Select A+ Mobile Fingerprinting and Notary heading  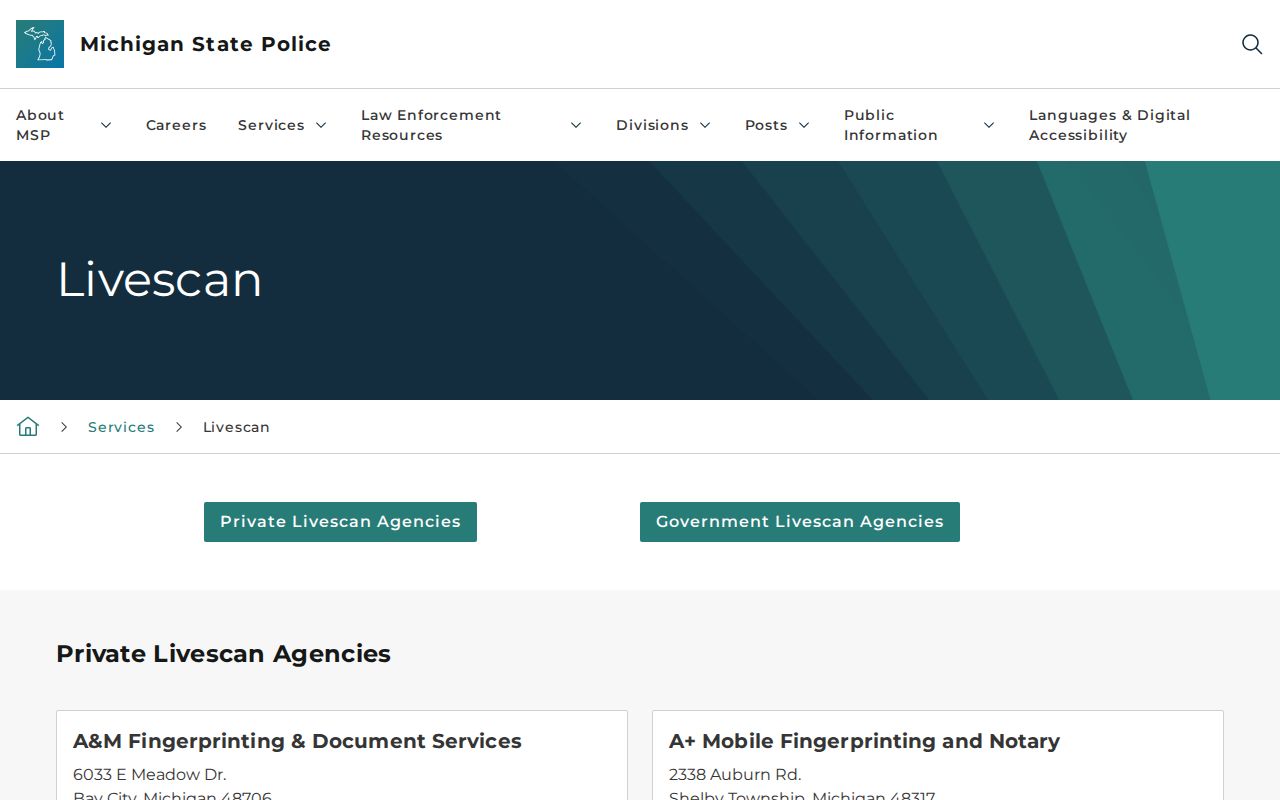(x=864, y=741)
